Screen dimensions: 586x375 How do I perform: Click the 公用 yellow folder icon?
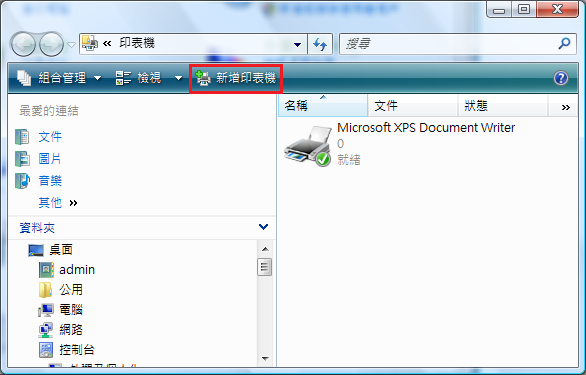[x=45, y=290]
